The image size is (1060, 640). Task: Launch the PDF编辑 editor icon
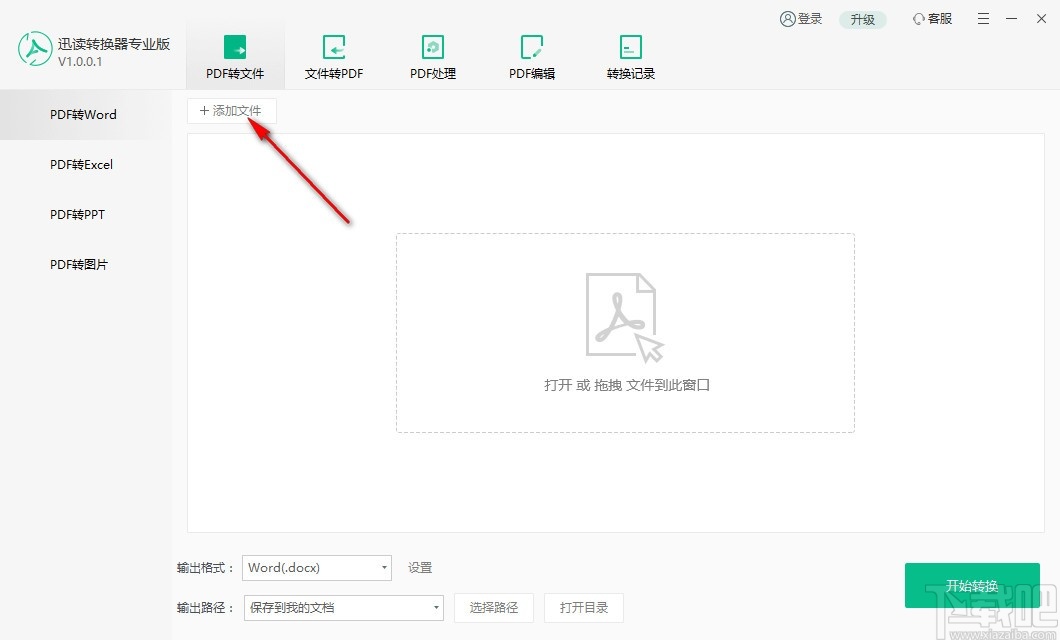[531, 47]
